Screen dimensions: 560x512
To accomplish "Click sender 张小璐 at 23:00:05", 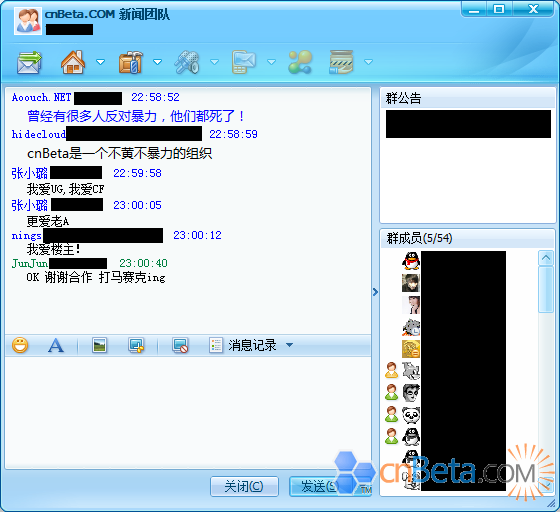I will coord(30,205).
